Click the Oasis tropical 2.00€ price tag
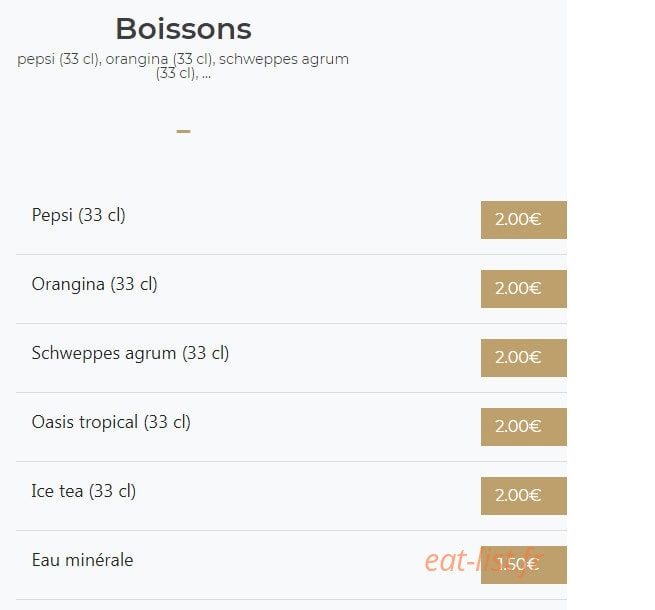 [x=523, y=427]
